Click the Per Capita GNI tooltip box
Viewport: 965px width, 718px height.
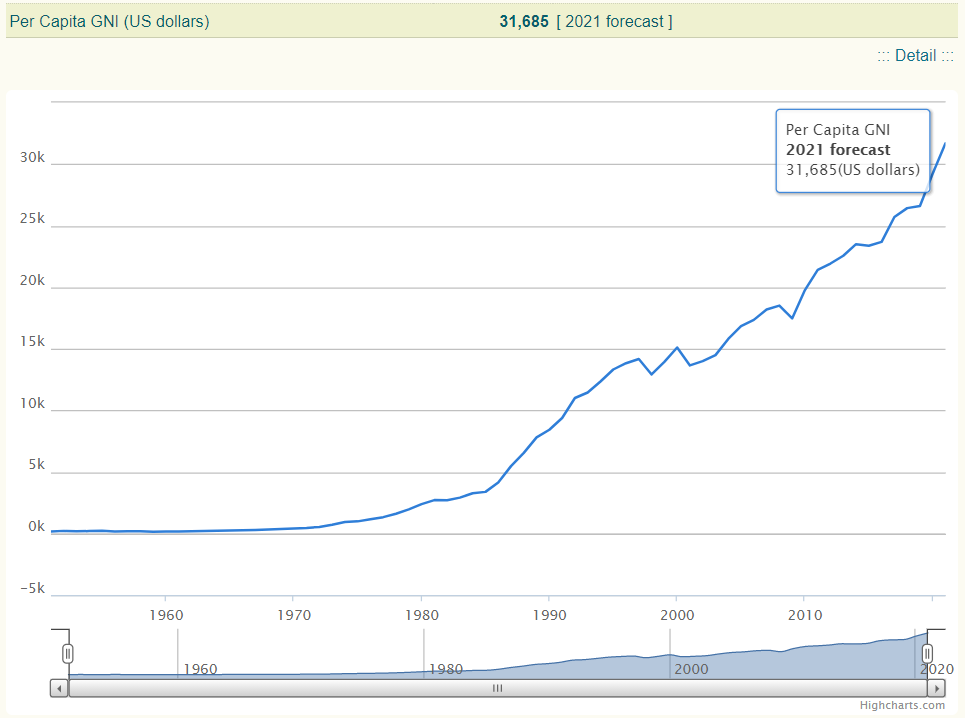pyautogui.click(x=852, y=150)
